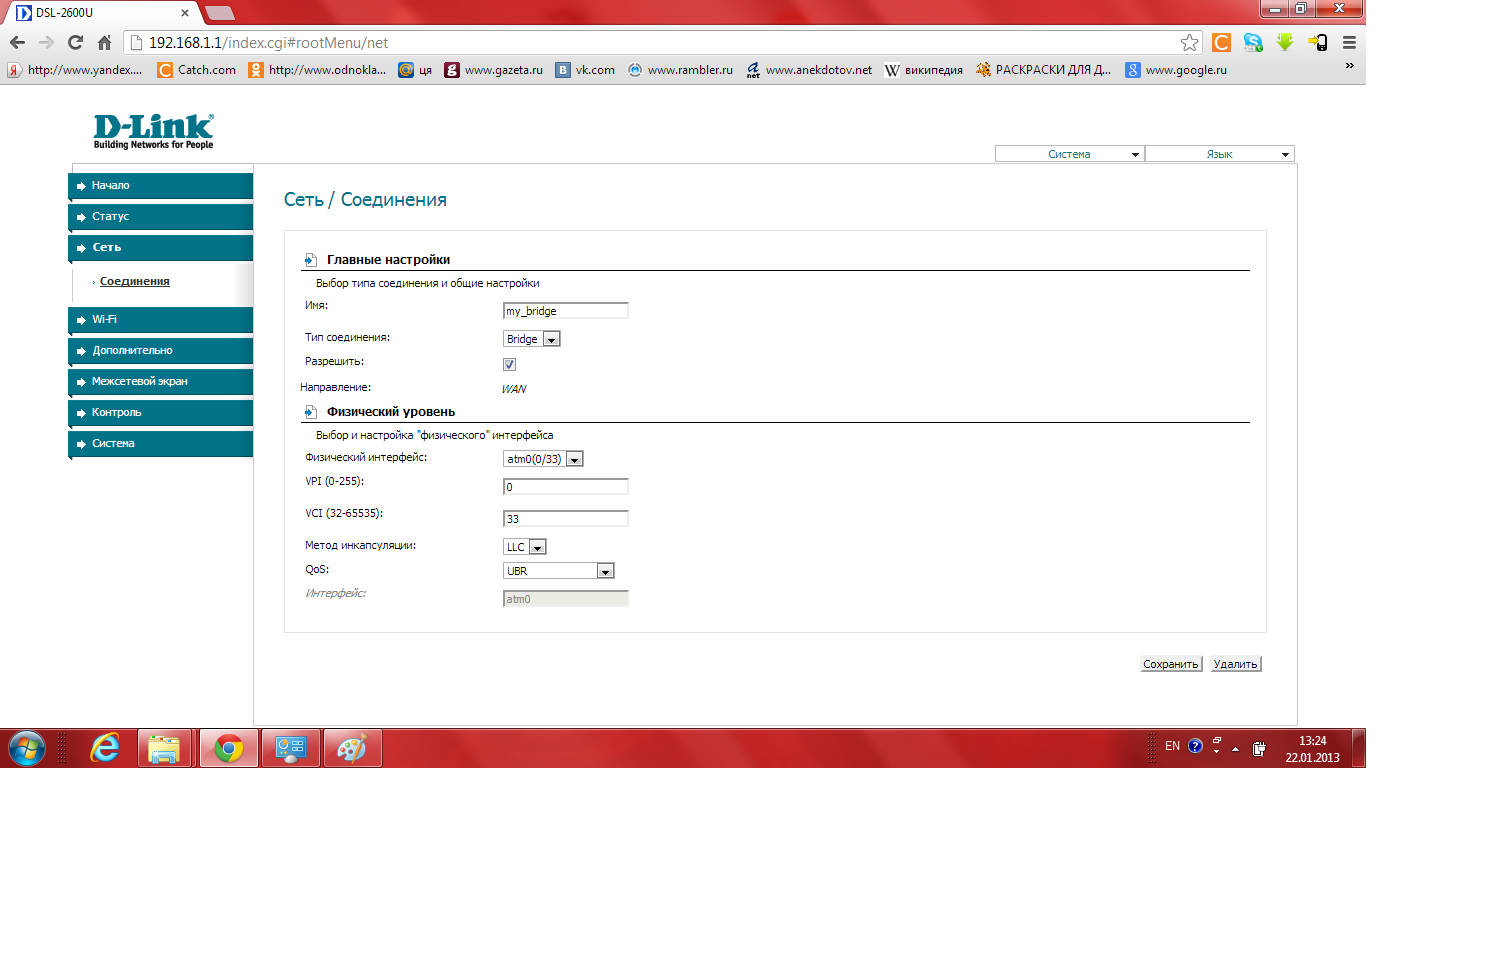
Task: Switch to Chrome in the taskbar
Action: click(229, 748)
